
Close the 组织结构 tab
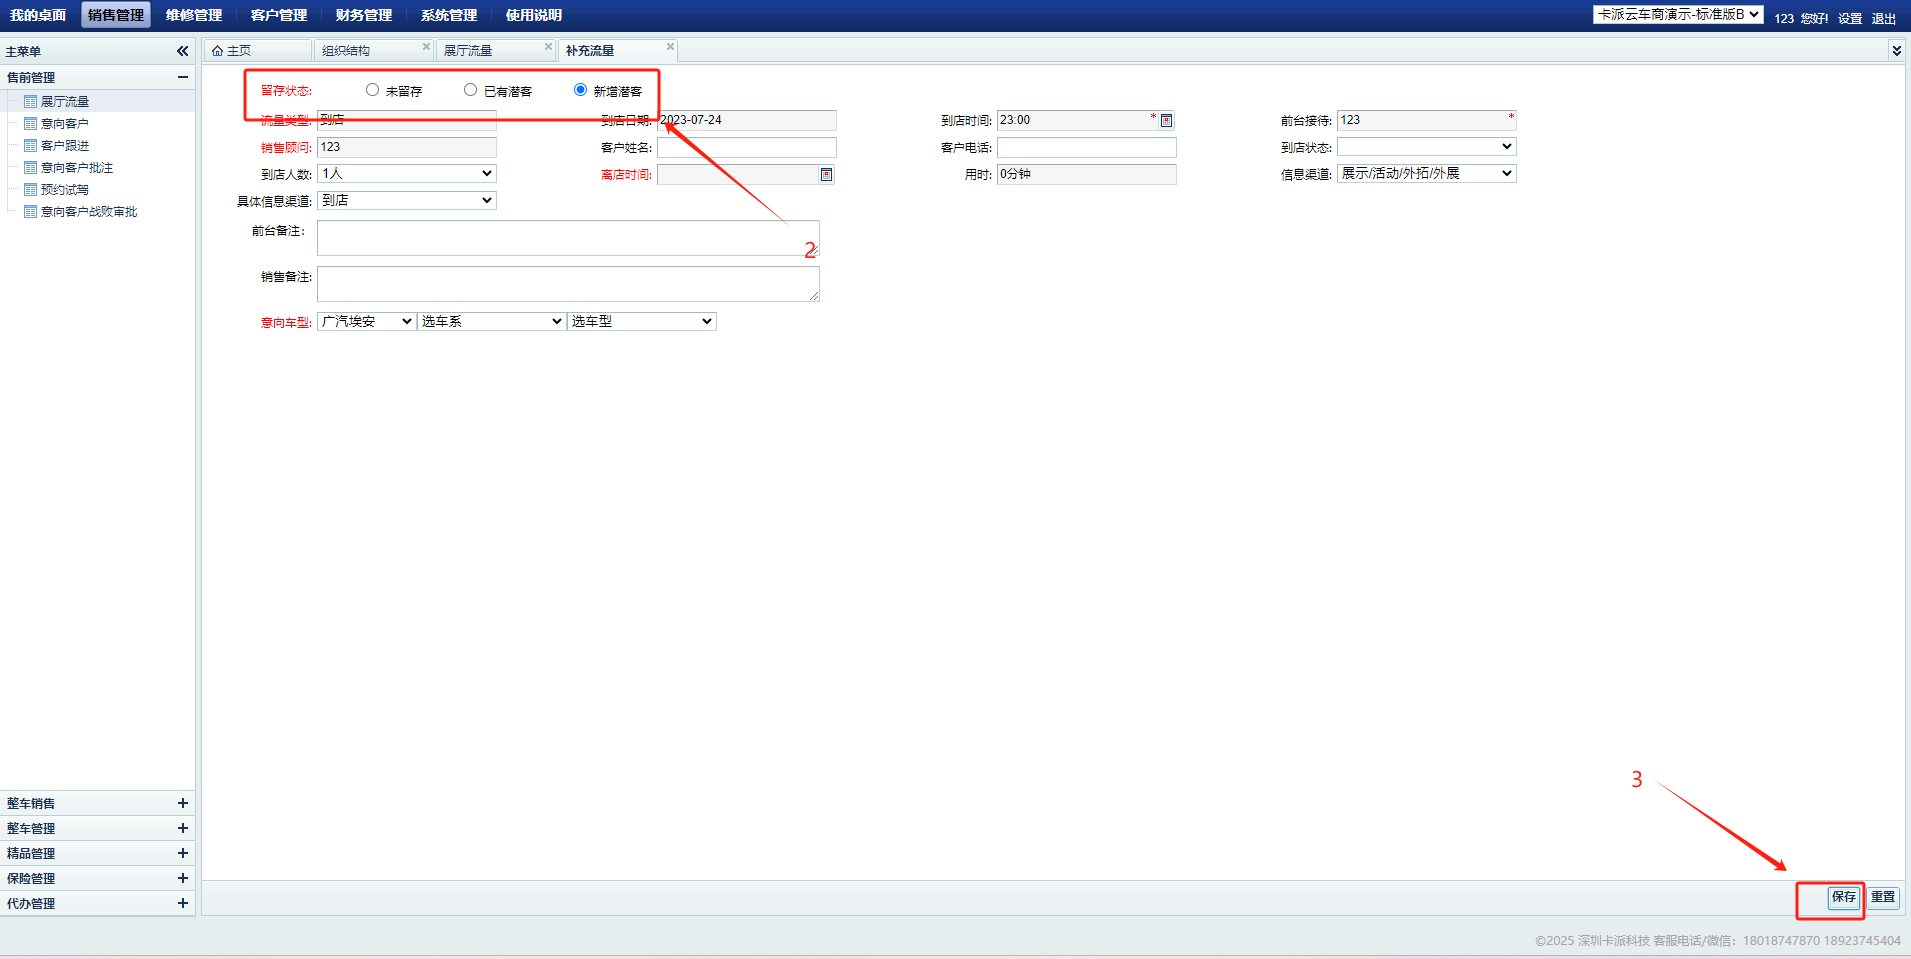(x=426, y=47)
